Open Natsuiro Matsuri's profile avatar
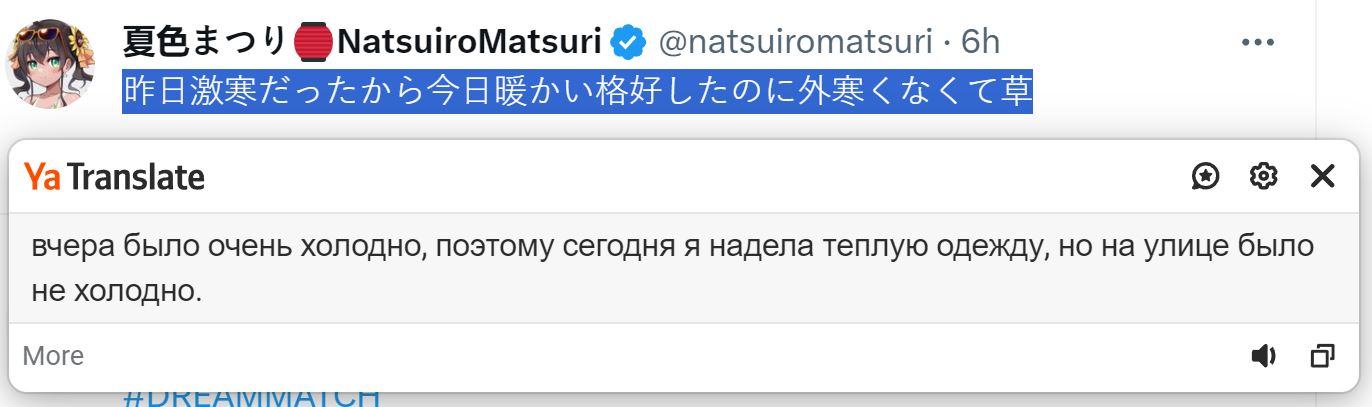Viewport: 1372px width, 407px height. 50,62
